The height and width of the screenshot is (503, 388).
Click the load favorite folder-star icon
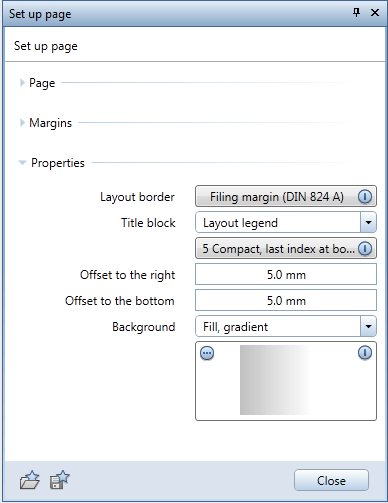pos(30,480)
